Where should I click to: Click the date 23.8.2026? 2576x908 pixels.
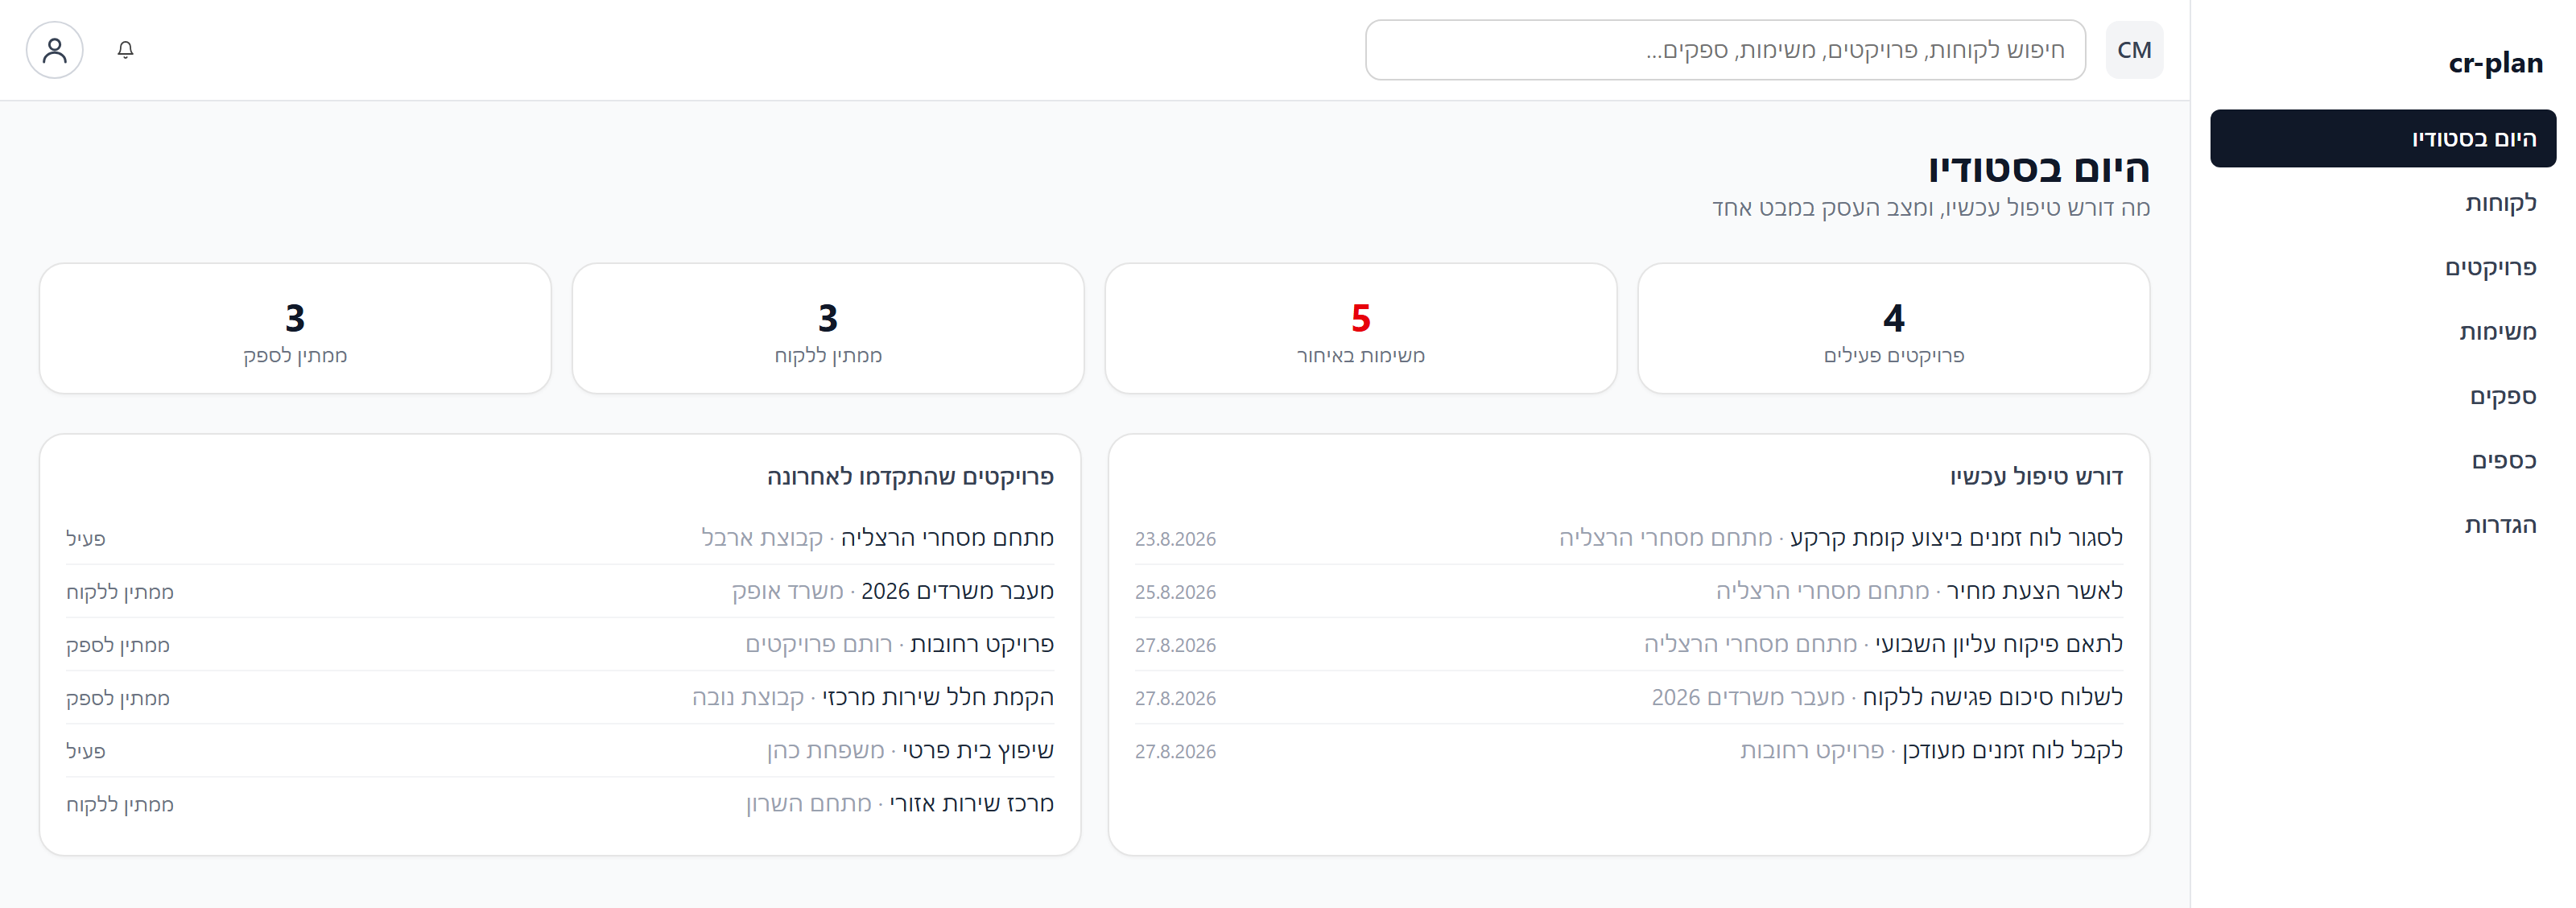tap(1175, 539)
